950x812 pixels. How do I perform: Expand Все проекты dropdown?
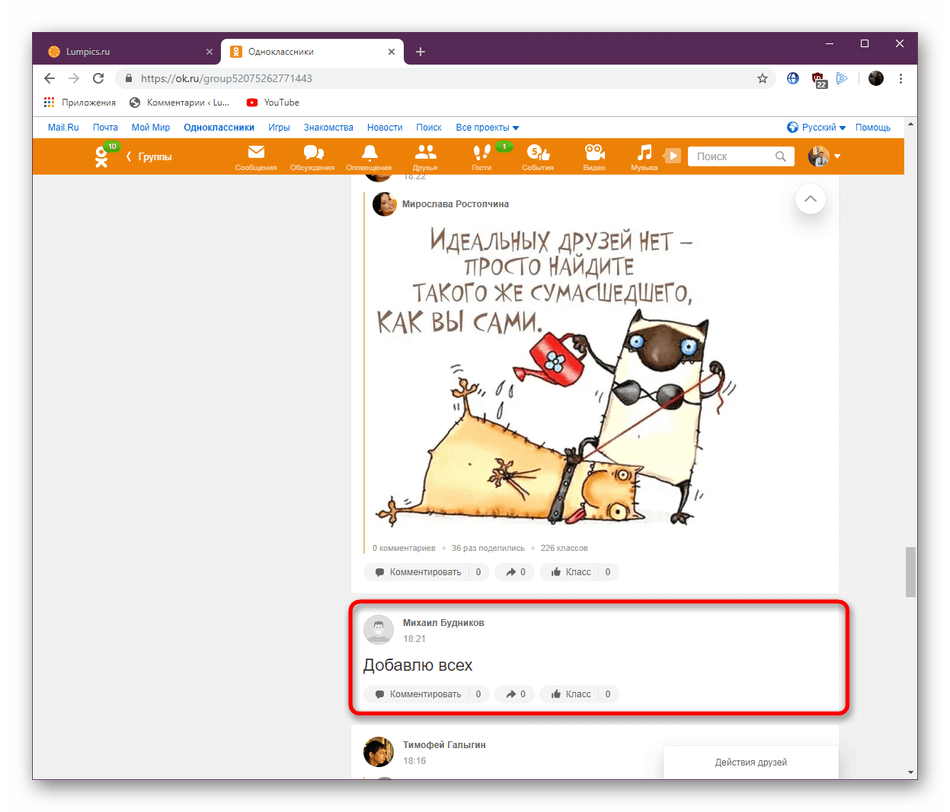pyautogui.click(x=487, y=127)
